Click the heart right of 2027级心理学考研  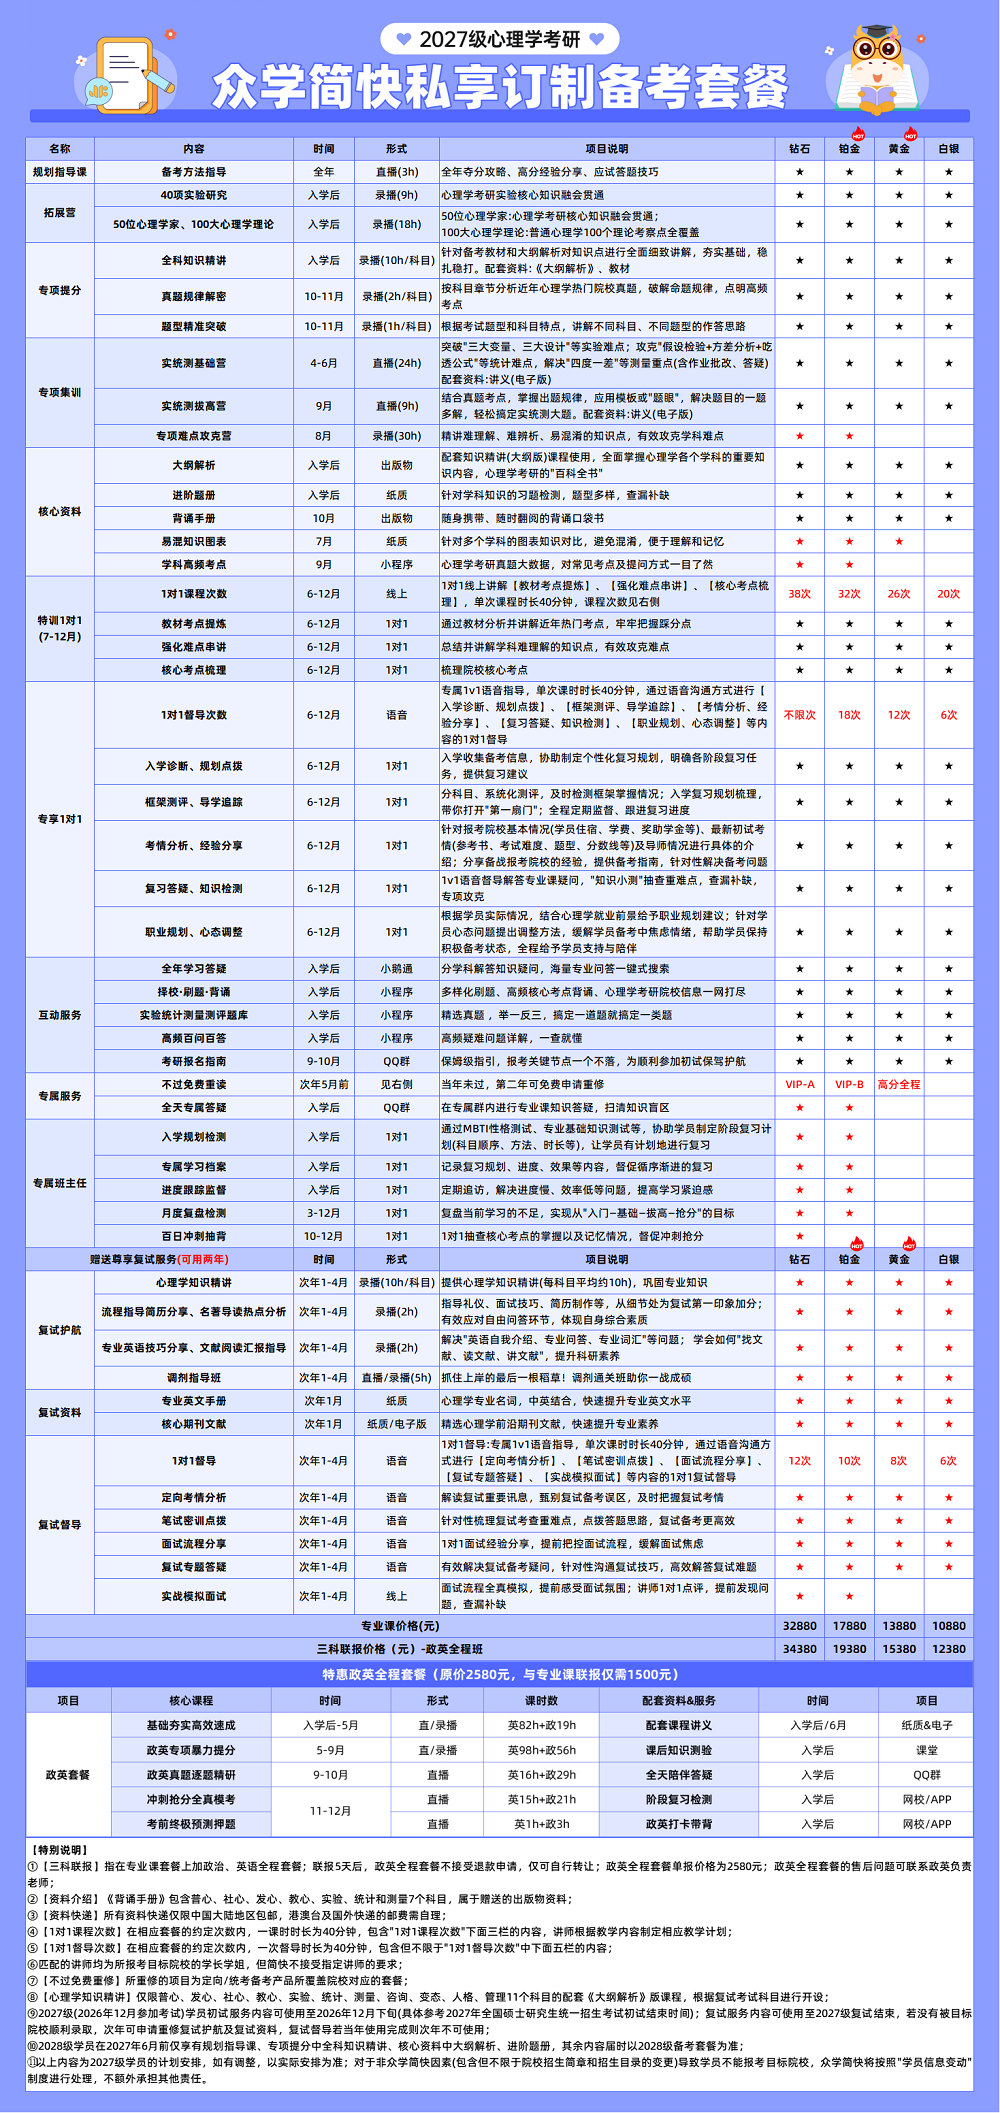(x=597, y=39)
